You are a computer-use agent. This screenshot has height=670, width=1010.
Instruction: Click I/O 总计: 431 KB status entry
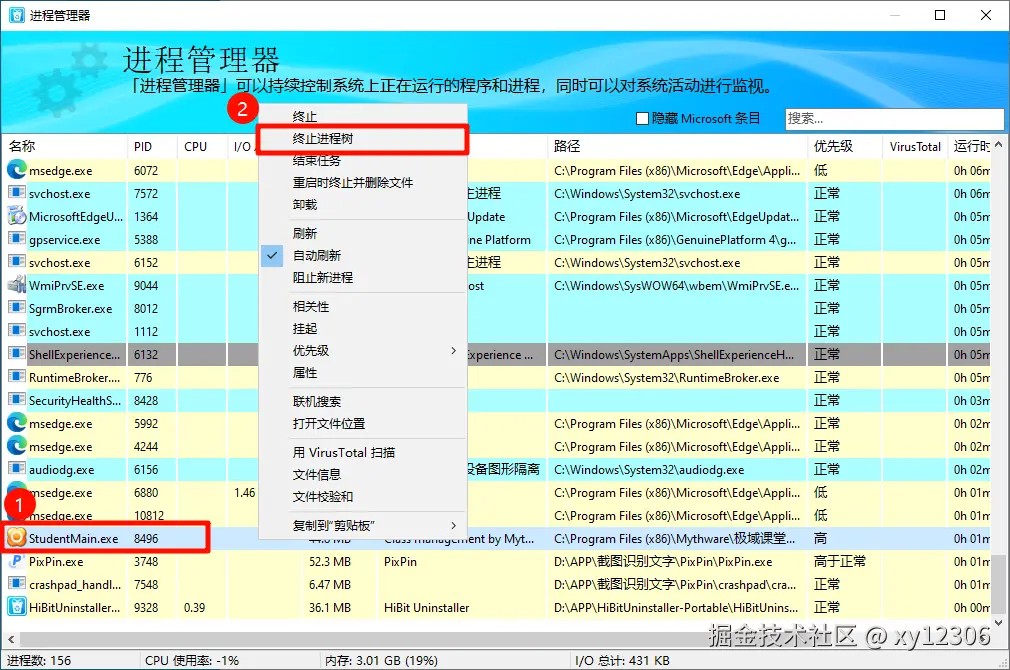622,660
